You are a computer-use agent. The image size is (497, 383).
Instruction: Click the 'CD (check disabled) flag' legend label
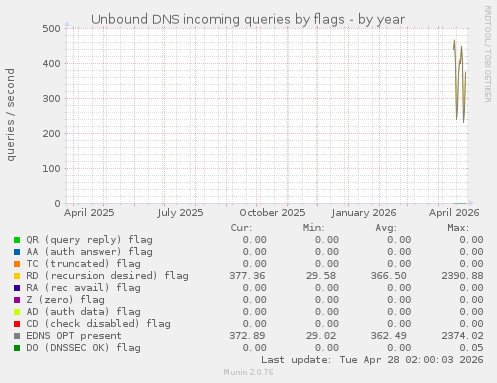(98, 324)
